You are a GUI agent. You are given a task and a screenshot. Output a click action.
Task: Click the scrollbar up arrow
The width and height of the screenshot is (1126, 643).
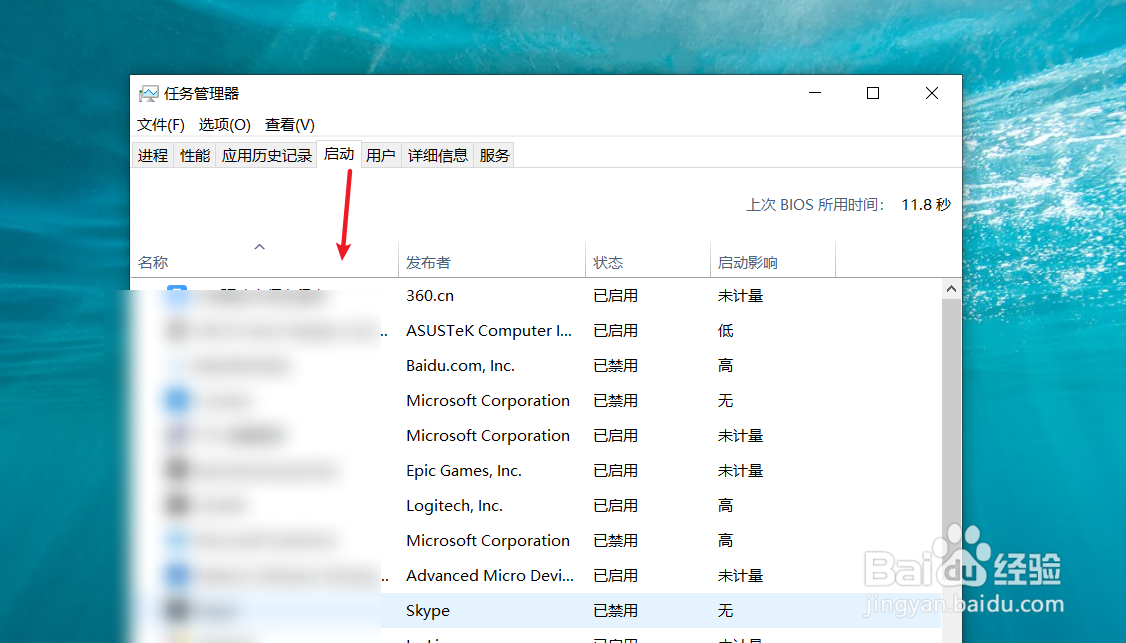[x=951, y=289]
